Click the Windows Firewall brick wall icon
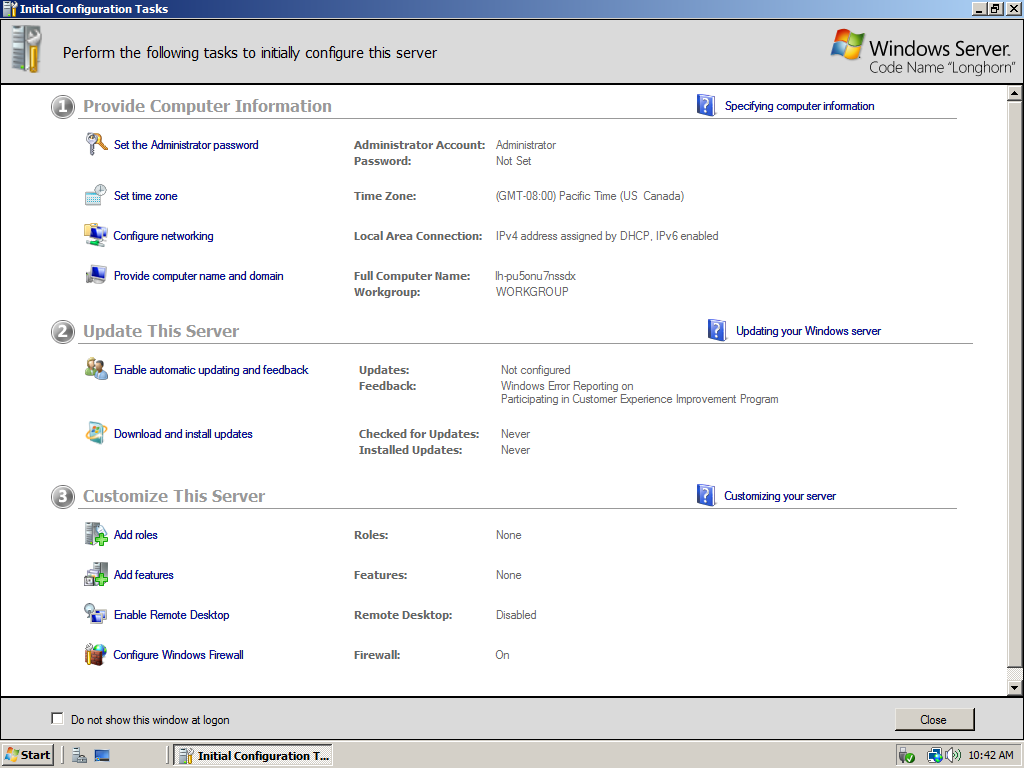This screenshot has height=768, width=1024. tap(96, 655)
